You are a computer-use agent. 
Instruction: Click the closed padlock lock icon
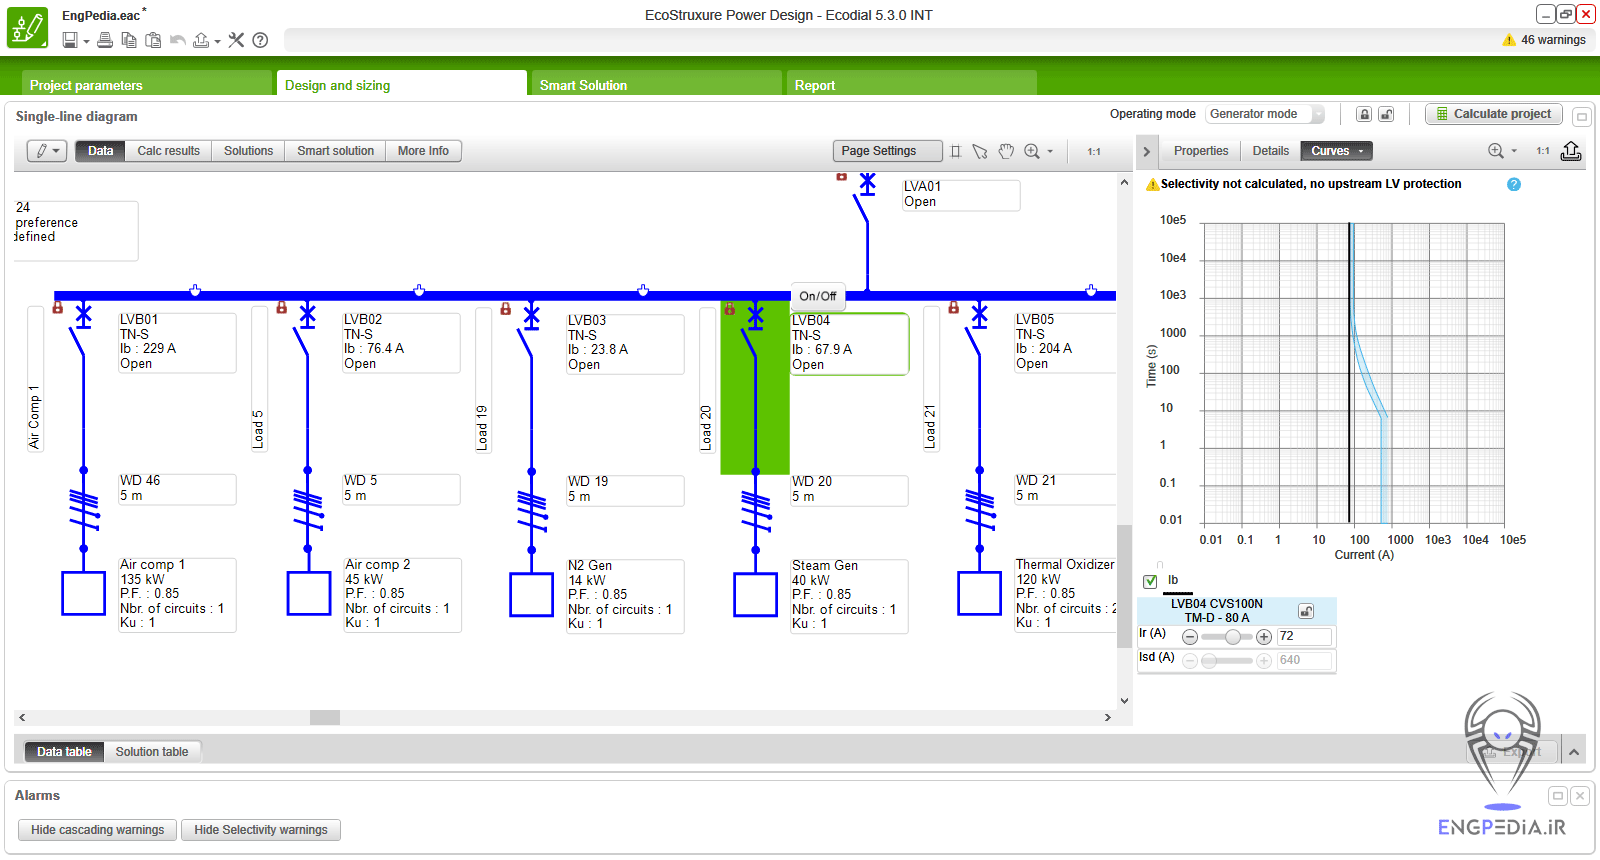(1364, 114)
